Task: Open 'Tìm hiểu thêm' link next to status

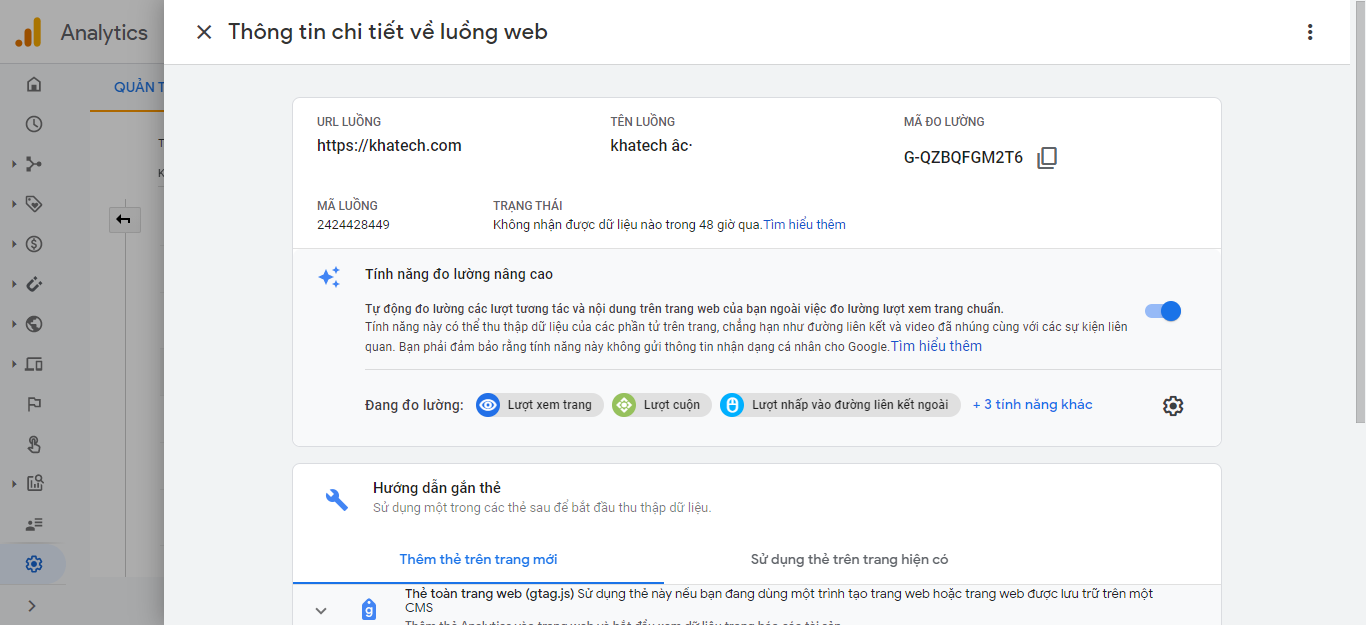Action: [x=805, y=225]
